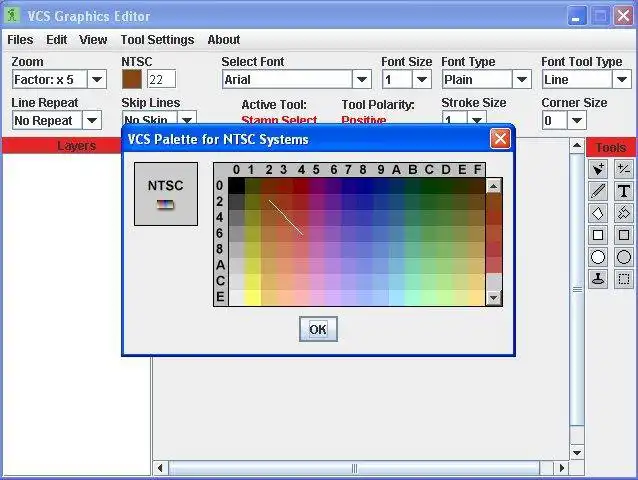Open the Font Size dropdown

(x=422, y=79)
